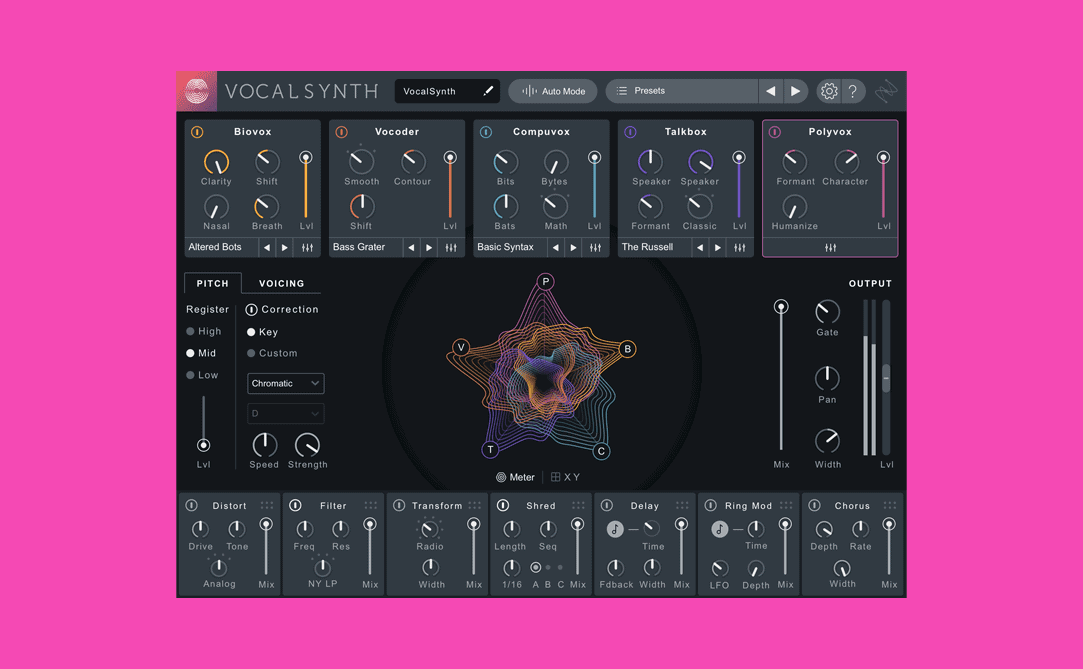The height and width of the screenshot is (669, 1083).
Task: Click the preset name edit pencil icon
Action: (x=488, y=91)
